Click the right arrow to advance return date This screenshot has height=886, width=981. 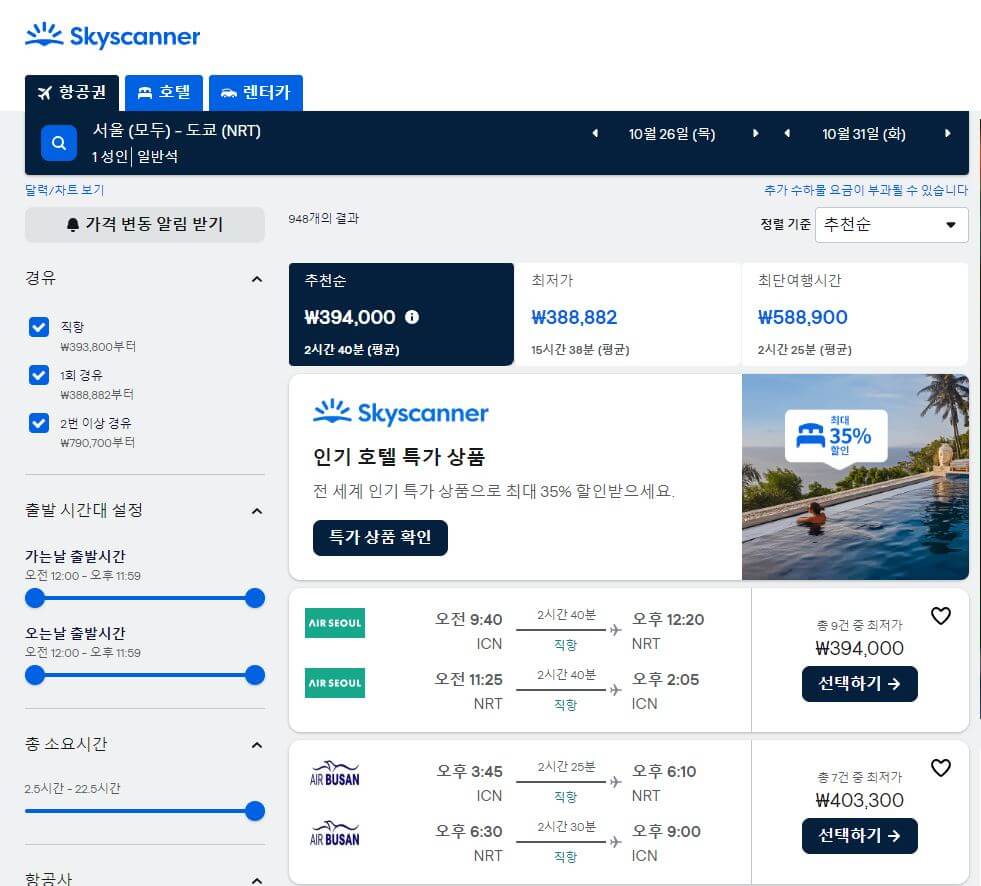click(x=947, y=133)
